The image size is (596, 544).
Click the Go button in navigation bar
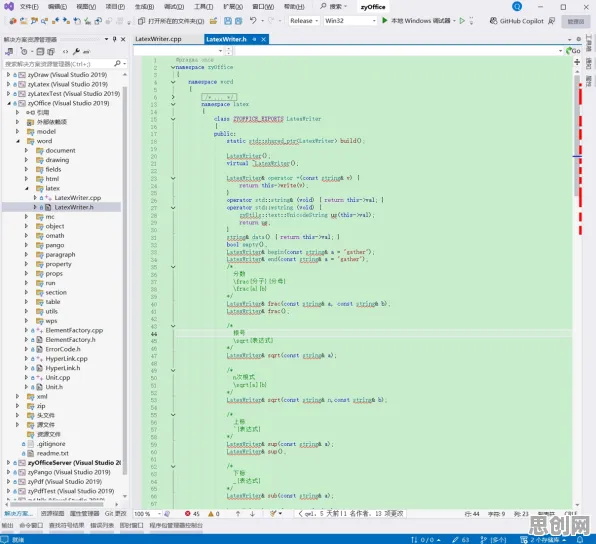tap(574, 51)
